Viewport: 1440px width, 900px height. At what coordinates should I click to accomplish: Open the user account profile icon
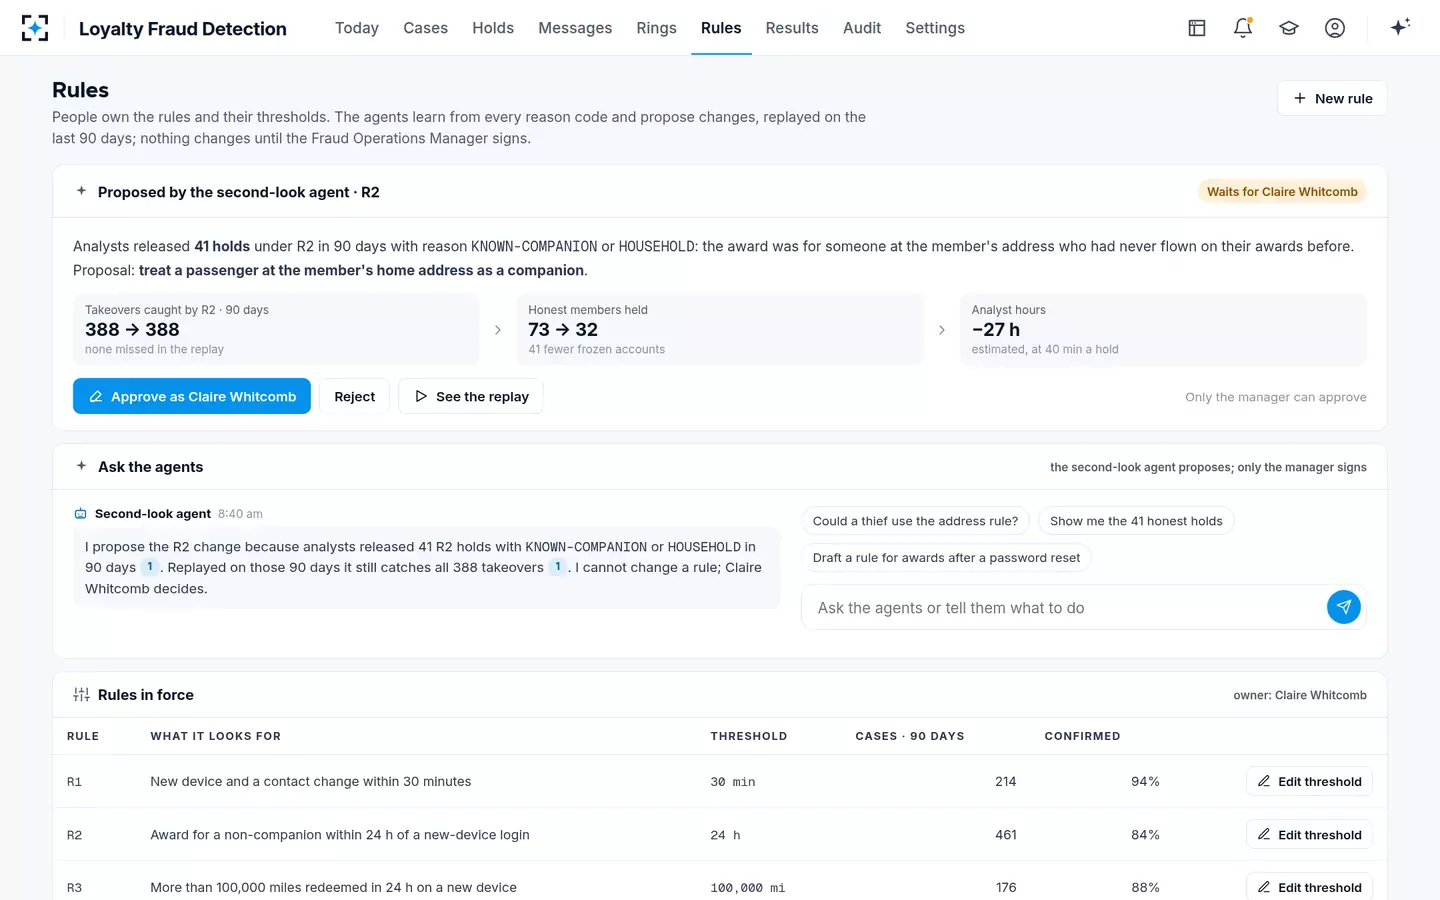(x=1335, y=28)
